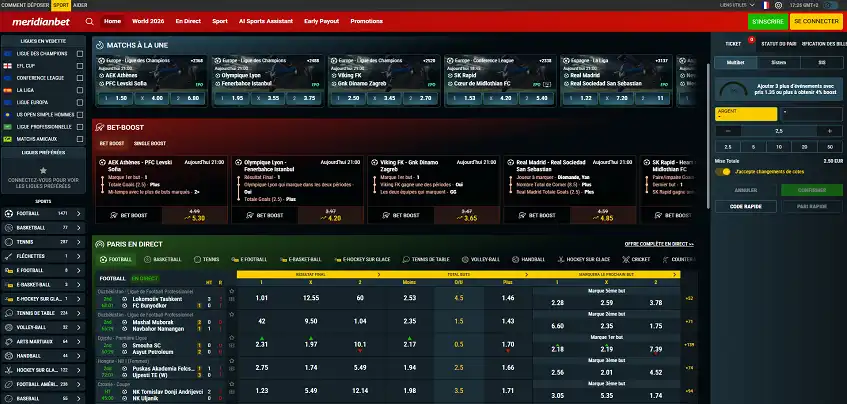Click the main page vertical scrollbar

(708, 135)
